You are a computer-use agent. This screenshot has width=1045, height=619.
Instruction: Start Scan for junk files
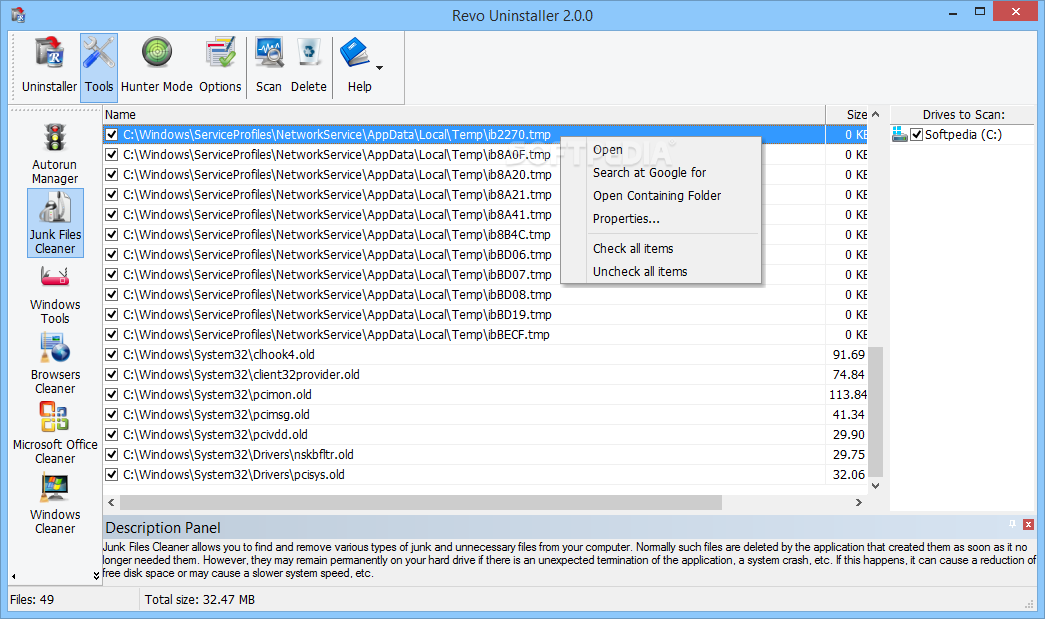point(269,67)
